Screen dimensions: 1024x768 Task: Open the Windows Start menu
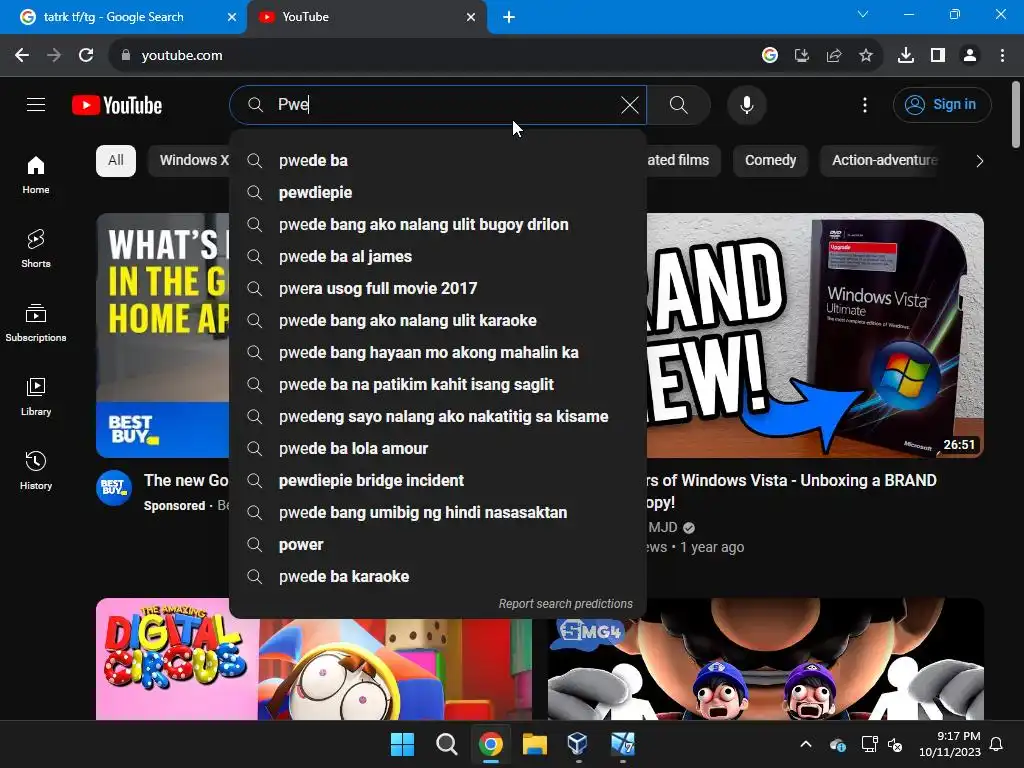click(x=402, y=744)
